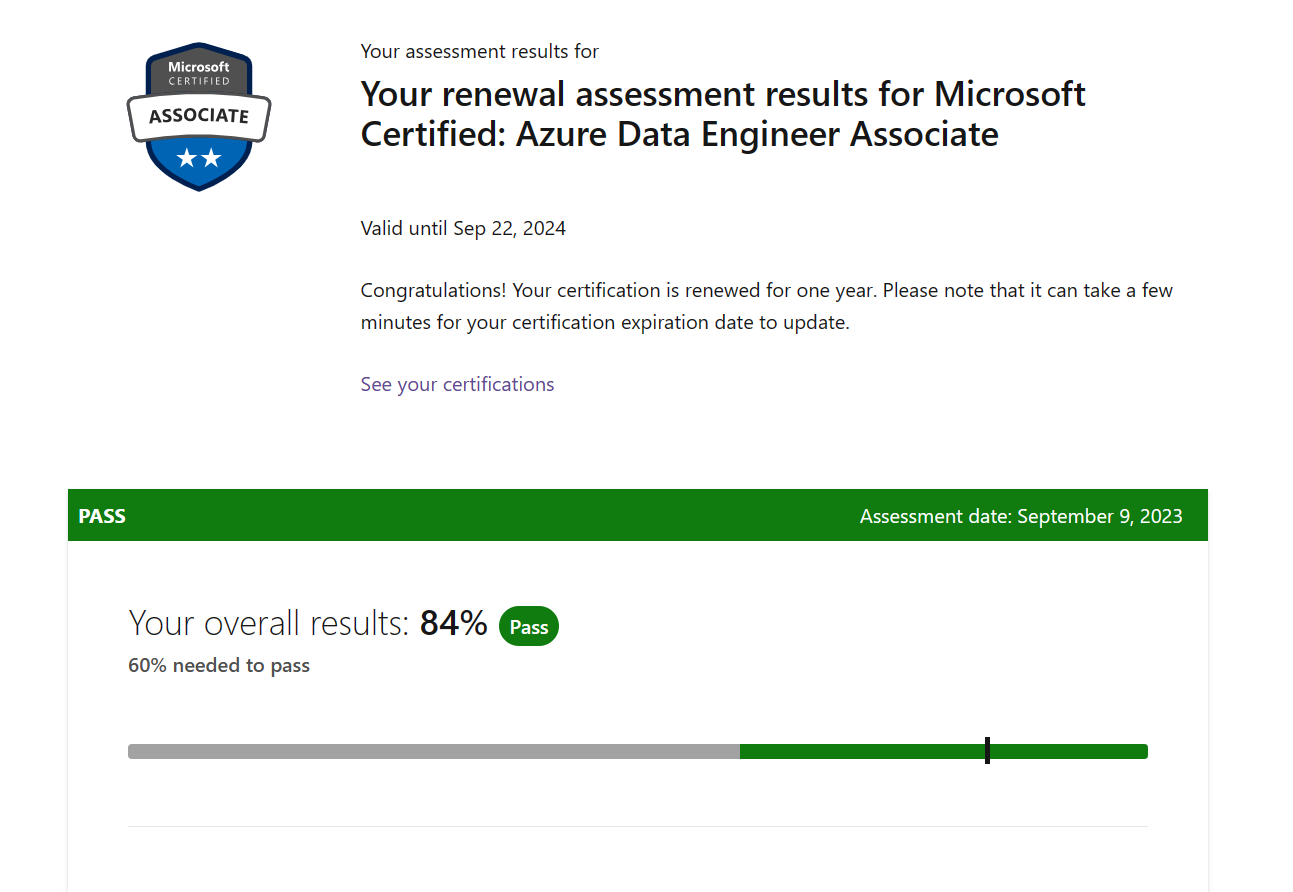The height and width of the screenshot is (892, 1293).
Task: Select the two stars on the certification badge
Action: pyautogui.click(x=198, y=156)
